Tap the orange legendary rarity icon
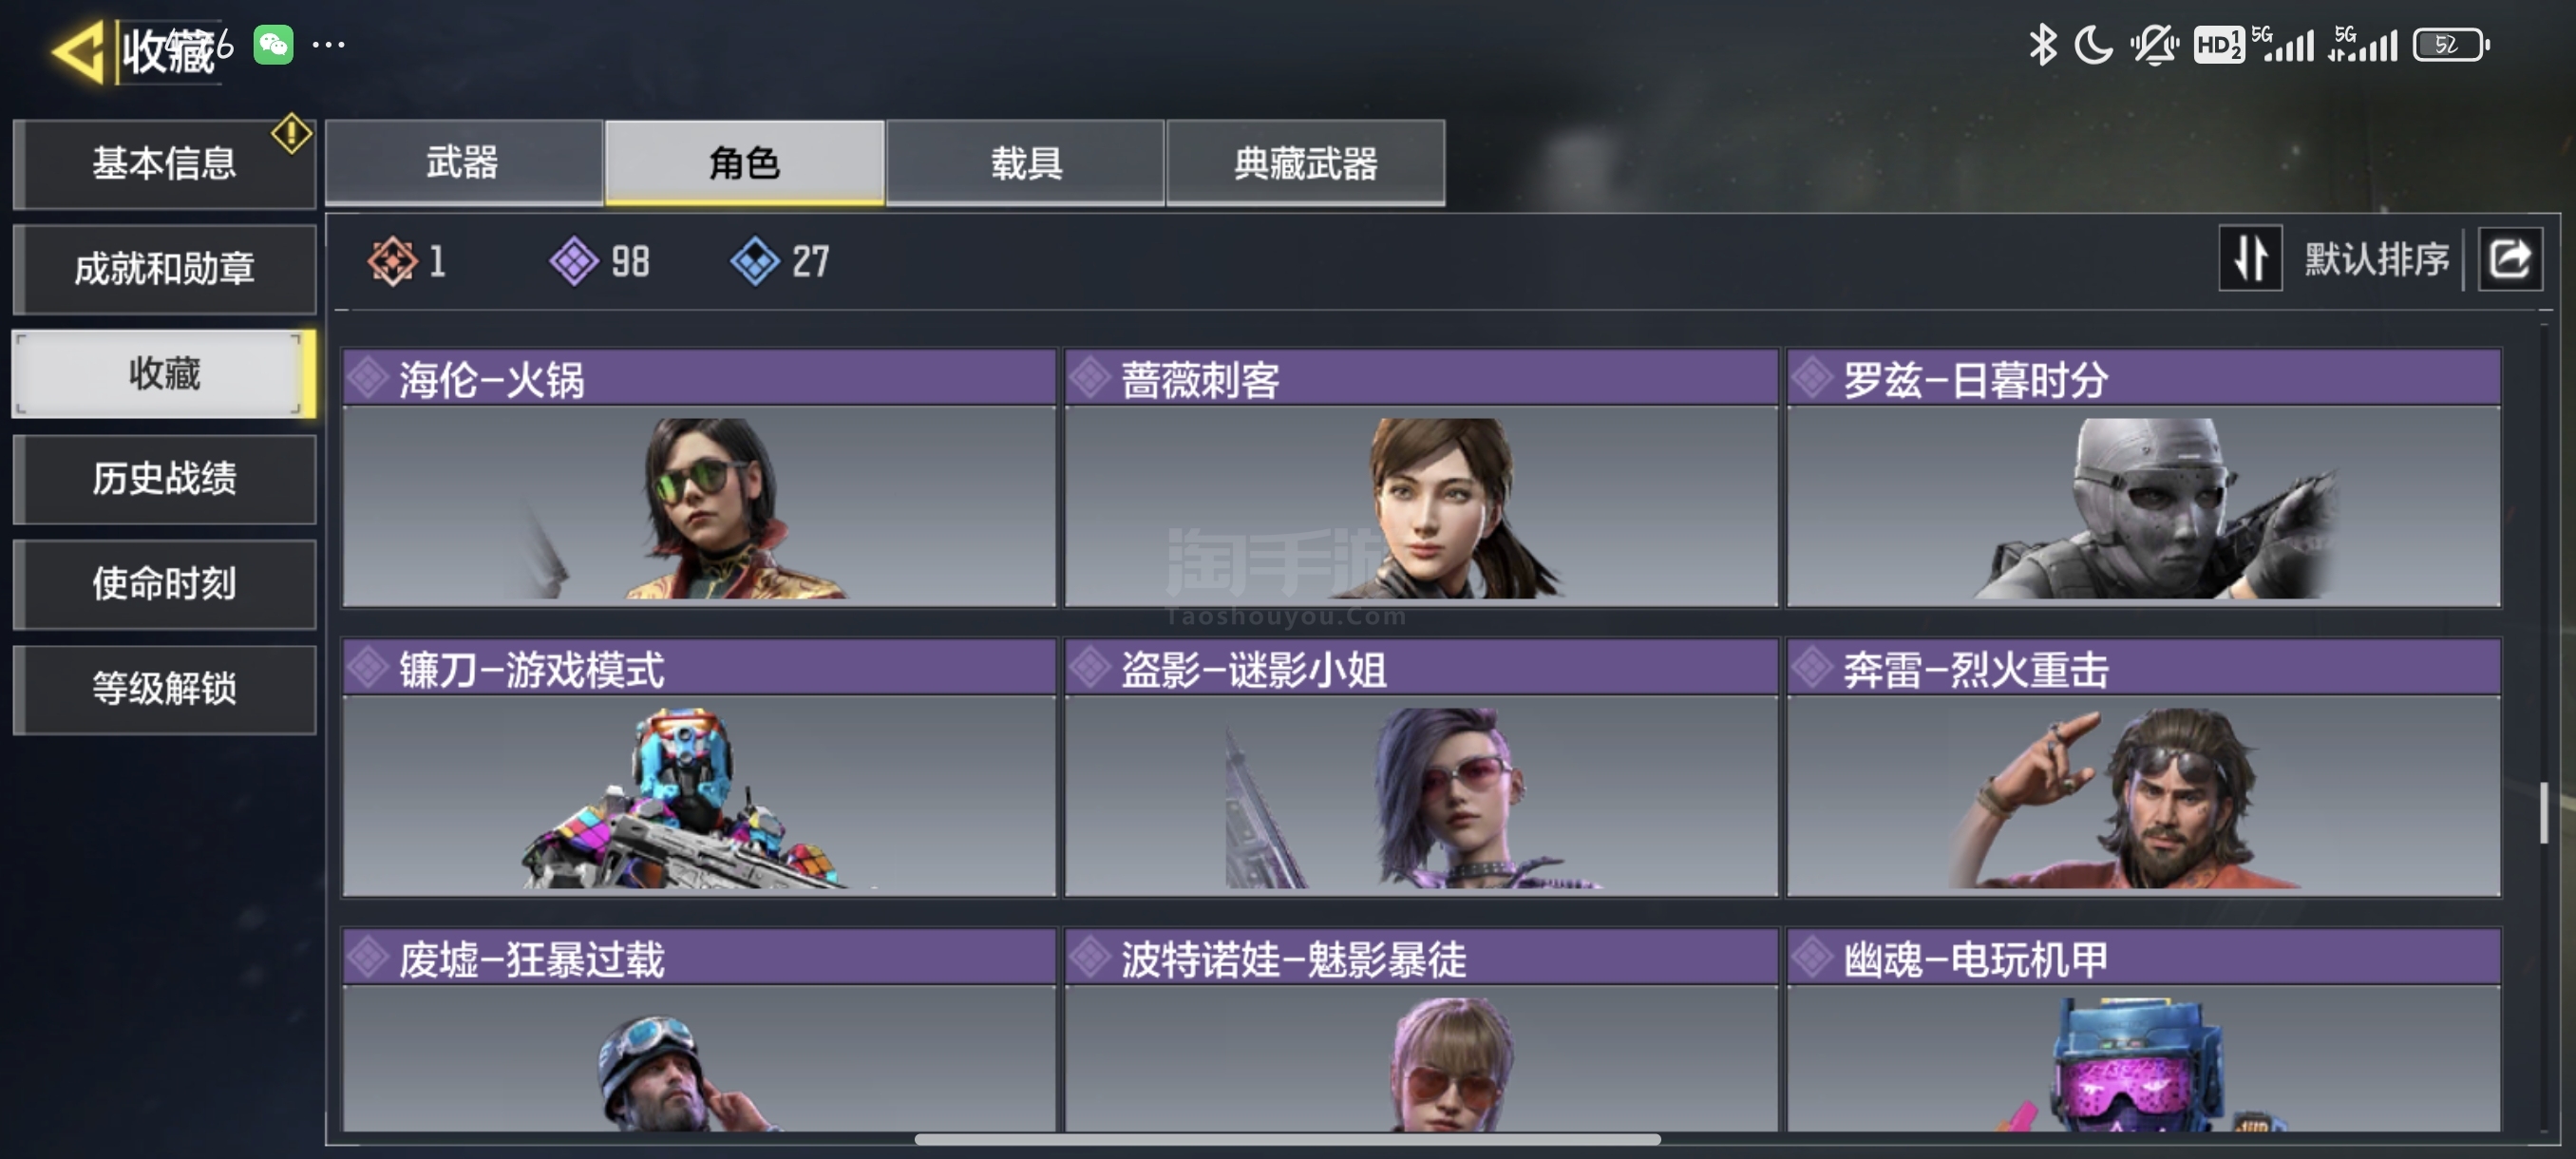Screen dimensions: 2576x1159 coord(392,262)
